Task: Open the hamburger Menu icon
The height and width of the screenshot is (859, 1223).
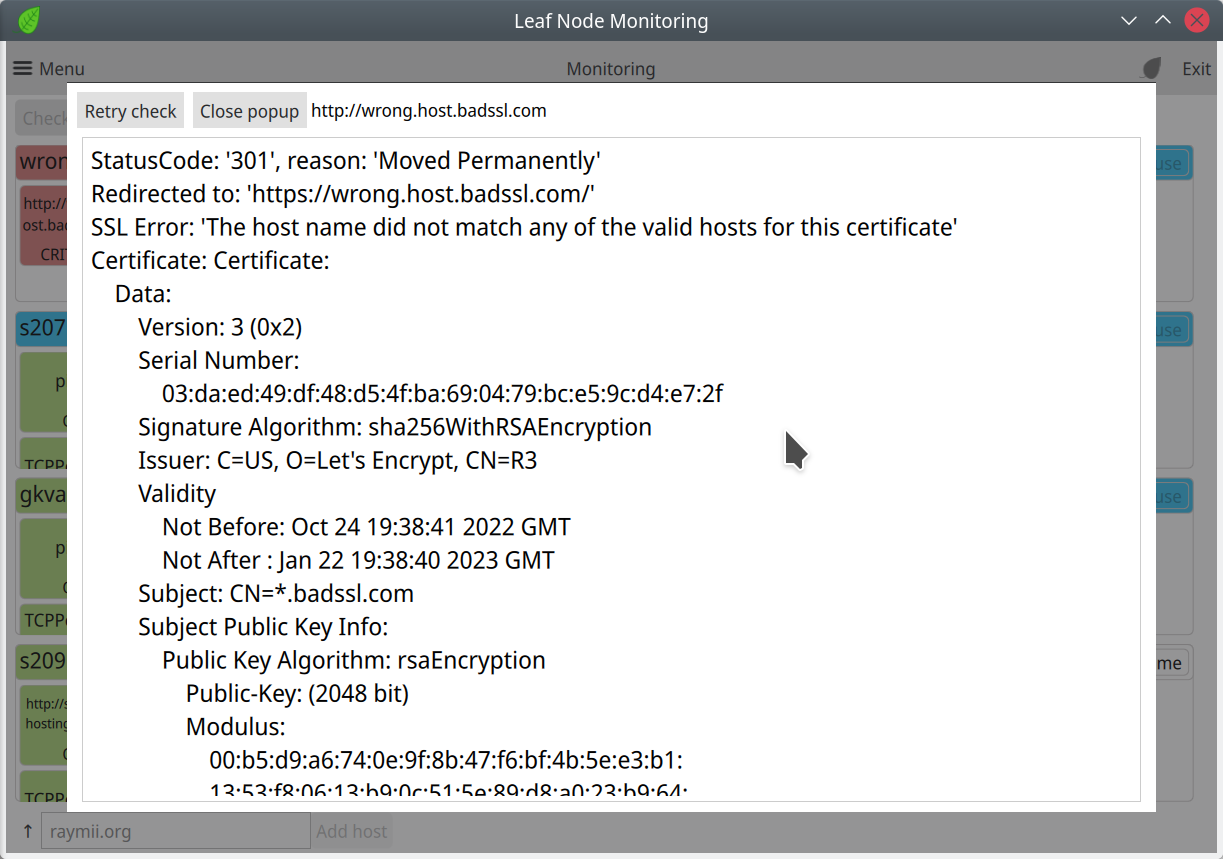Action: click(x=22, y=68)
